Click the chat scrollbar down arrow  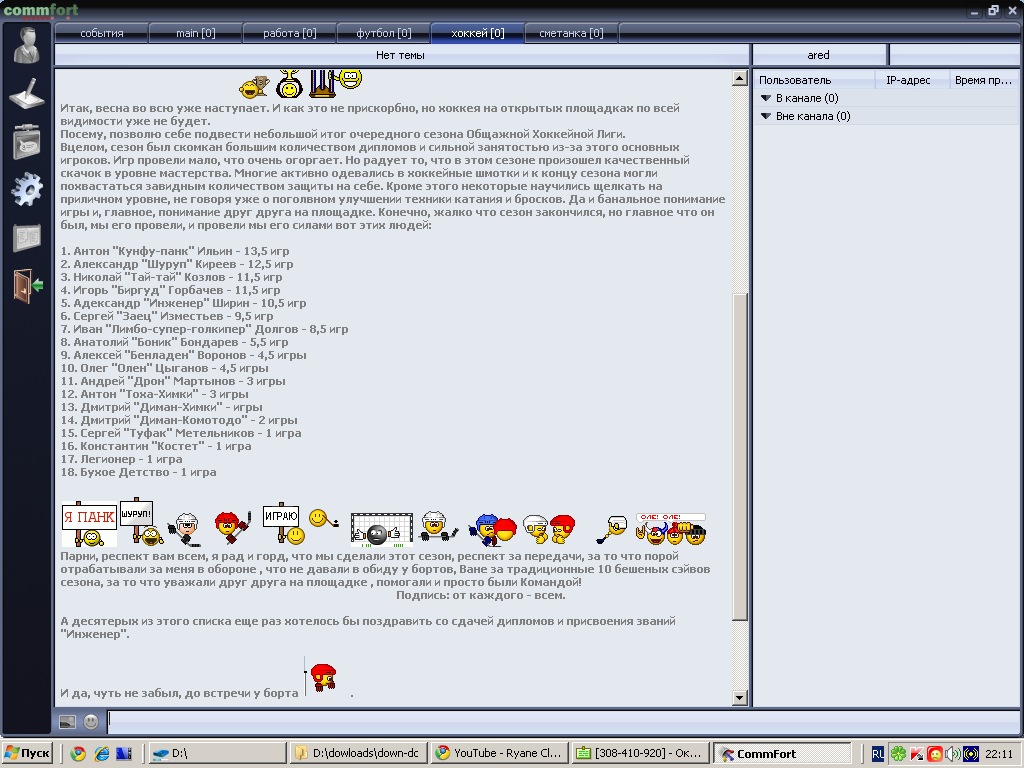(x=740, y=698)
